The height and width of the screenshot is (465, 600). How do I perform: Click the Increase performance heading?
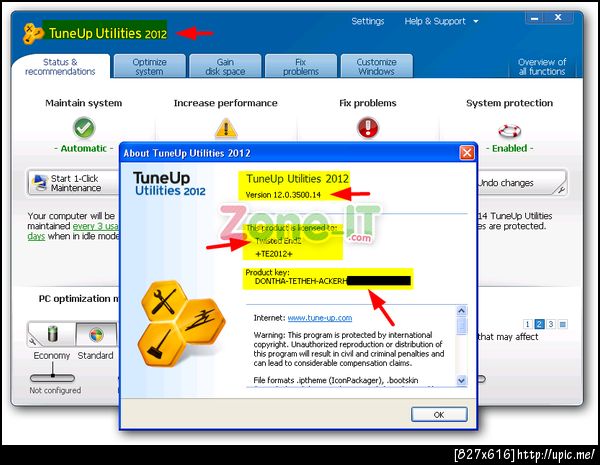225,103
